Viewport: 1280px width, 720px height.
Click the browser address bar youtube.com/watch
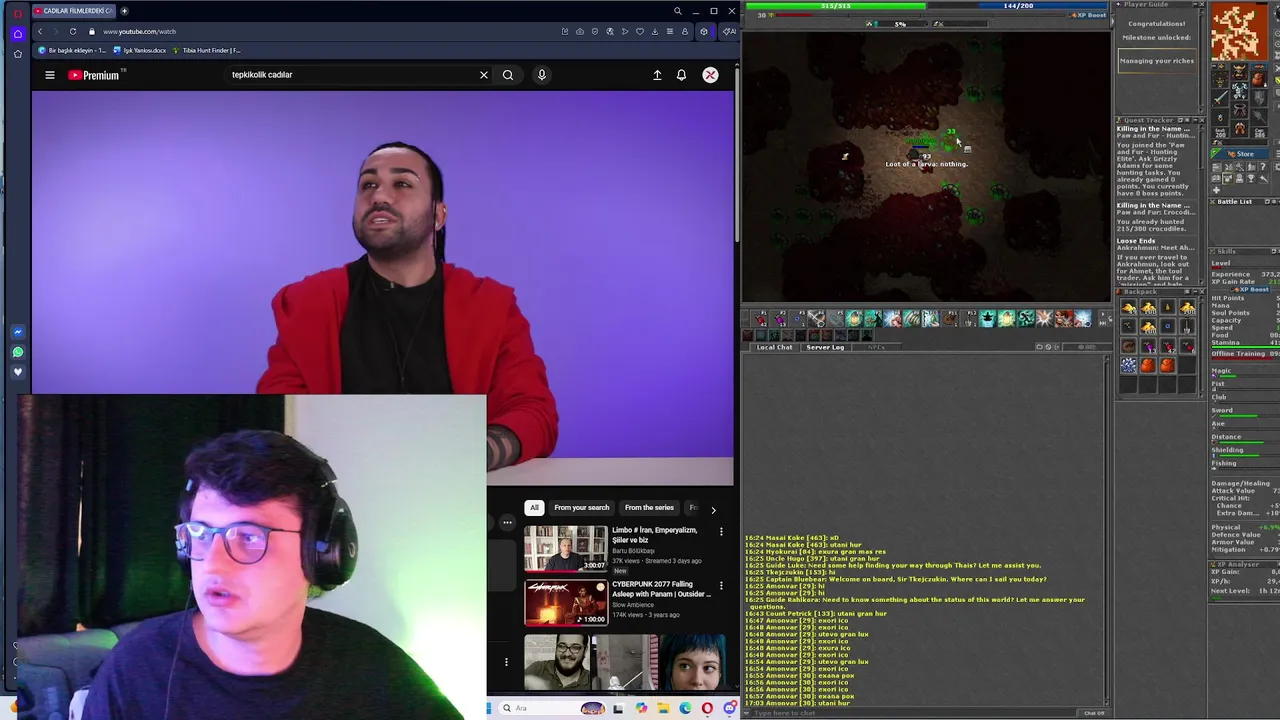[139, 32]
